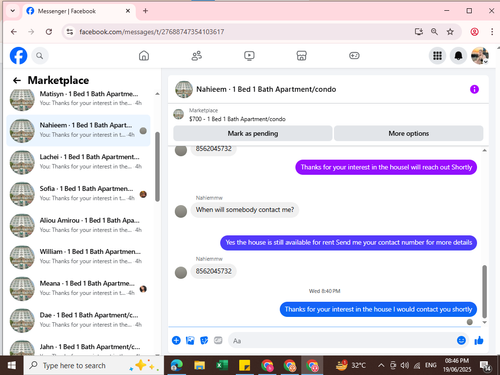This screenshot has height=375, width=500.
Task: Open Nahieem conversation header name
Action: click(x=266, y=89)
